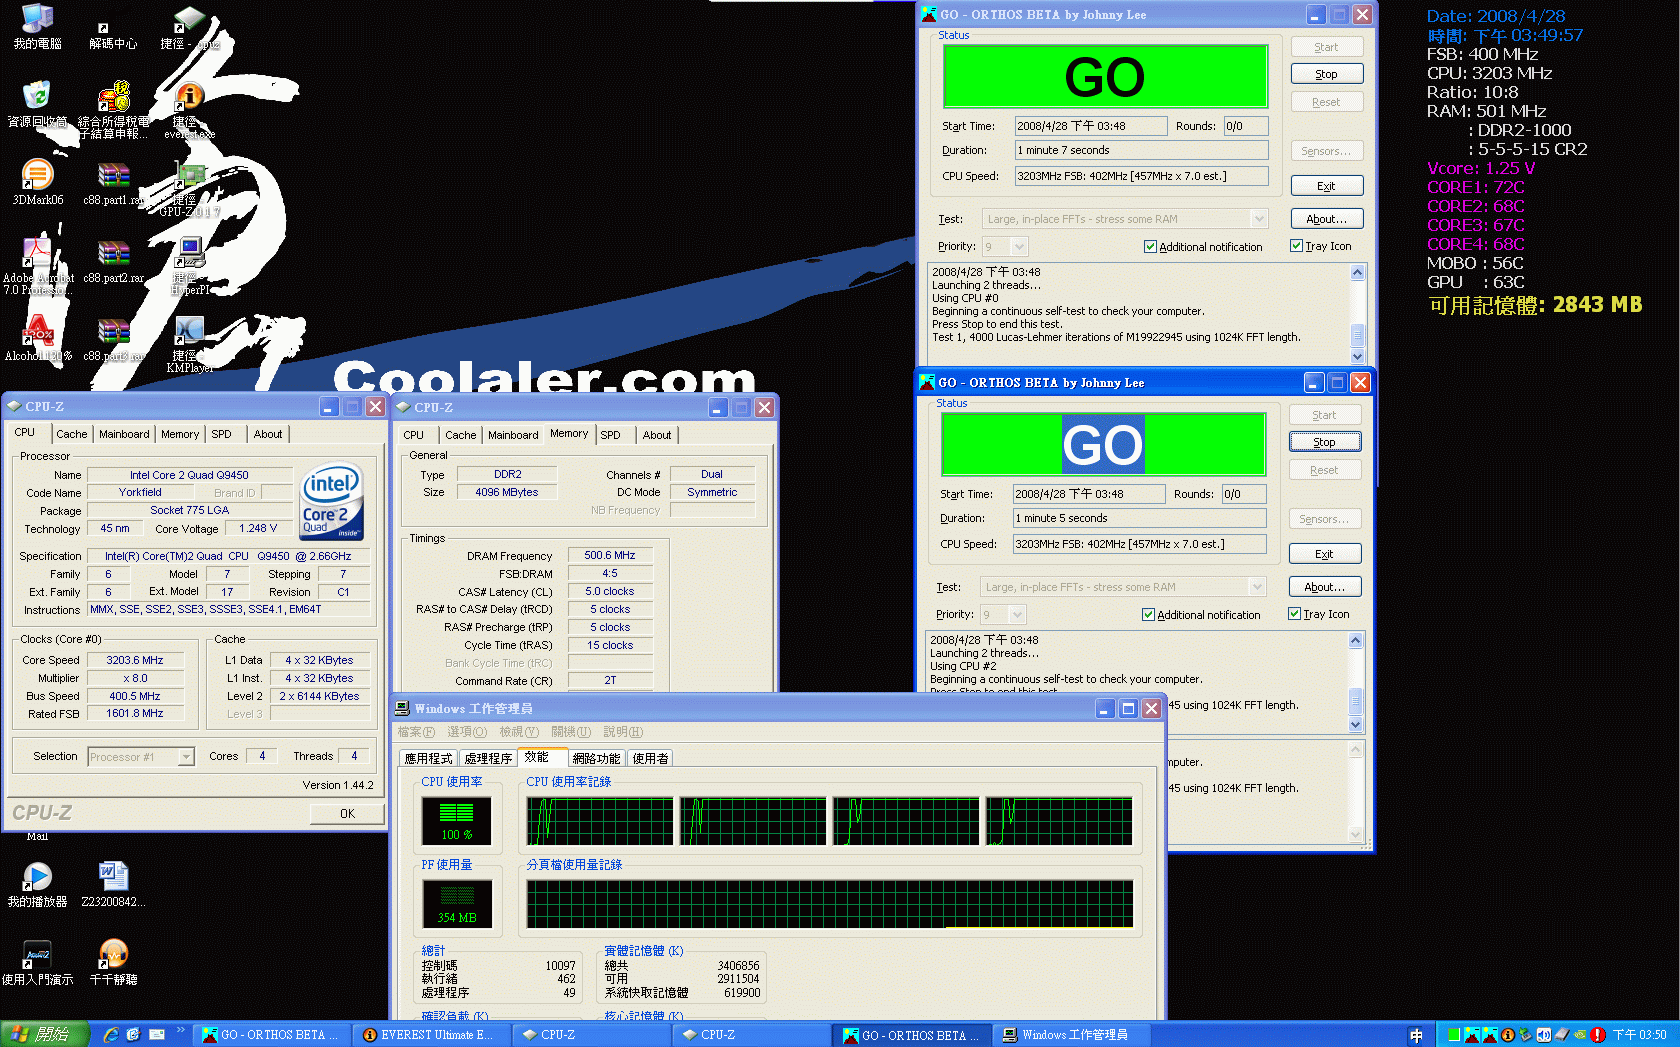
Task: Select the 我的播放器 desktop icon
Action: [37, 884]
